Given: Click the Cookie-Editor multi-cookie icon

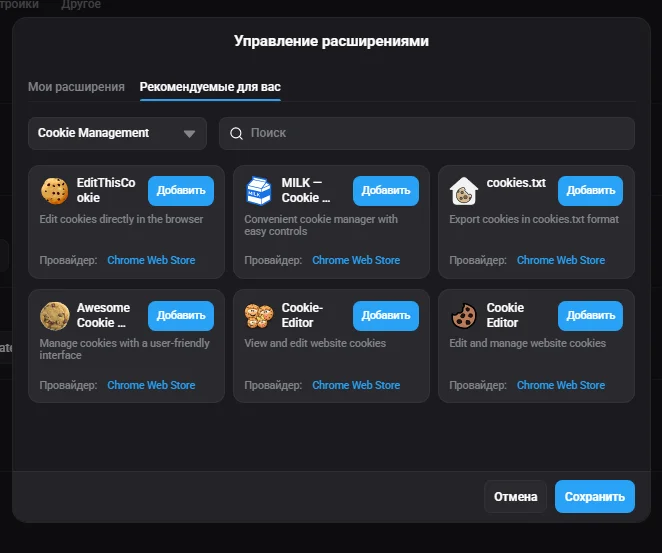Looking at the screenshot, I should point(259,316).
